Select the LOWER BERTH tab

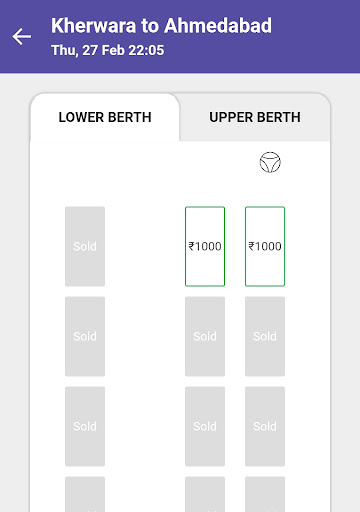[x=105, y=117]
